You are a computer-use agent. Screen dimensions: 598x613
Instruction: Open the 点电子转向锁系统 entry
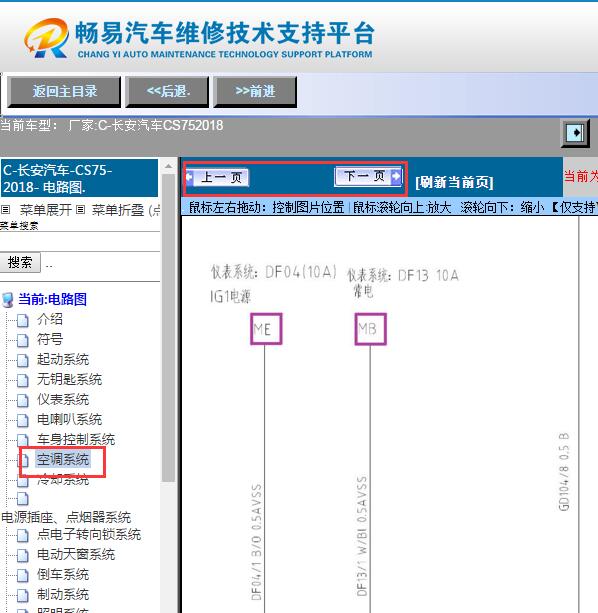tap(89, 534)
